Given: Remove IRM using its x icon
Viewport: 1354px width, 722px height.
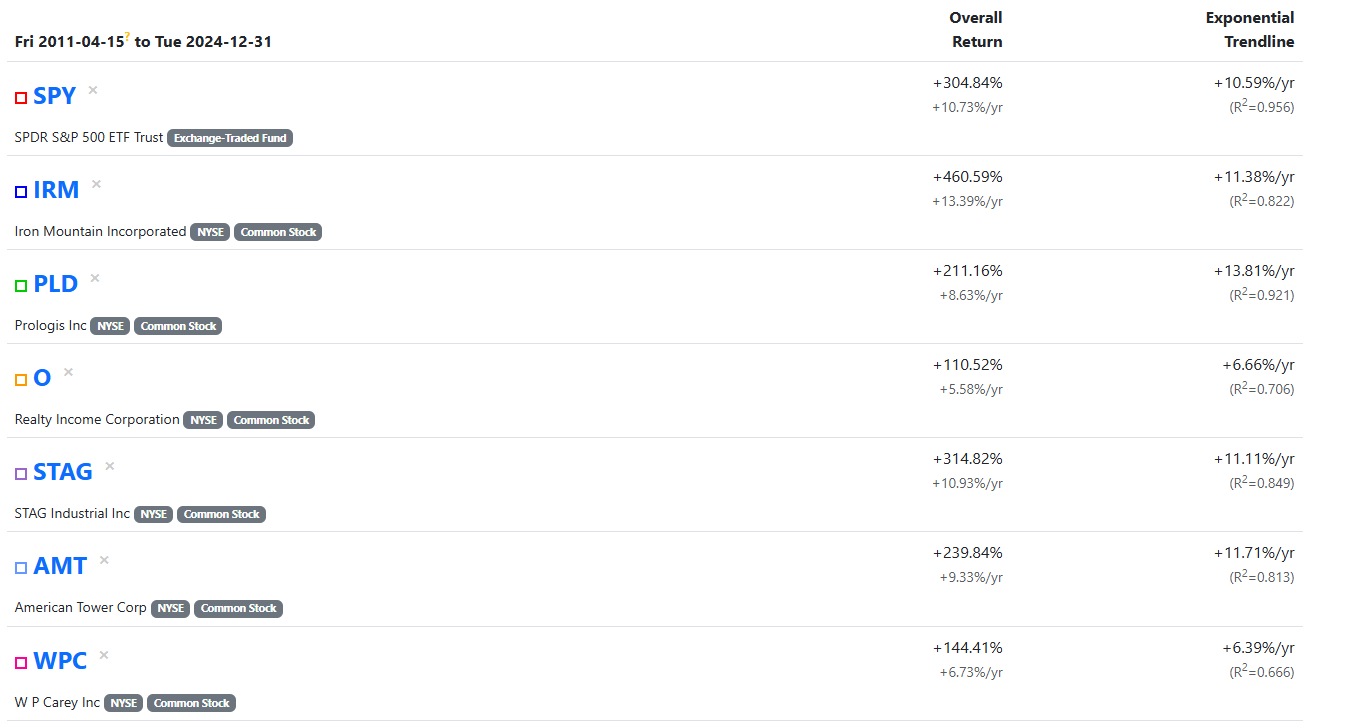Looking at the screenshot, I should click(97, 184).
